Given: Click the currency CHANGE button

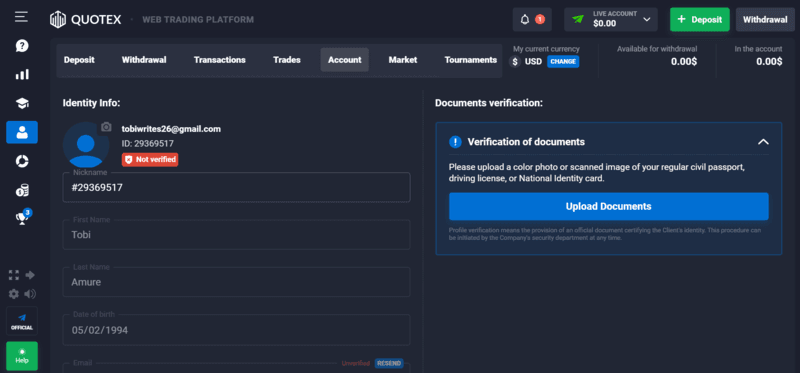Looking at the screenshot, I should (563, 62).
